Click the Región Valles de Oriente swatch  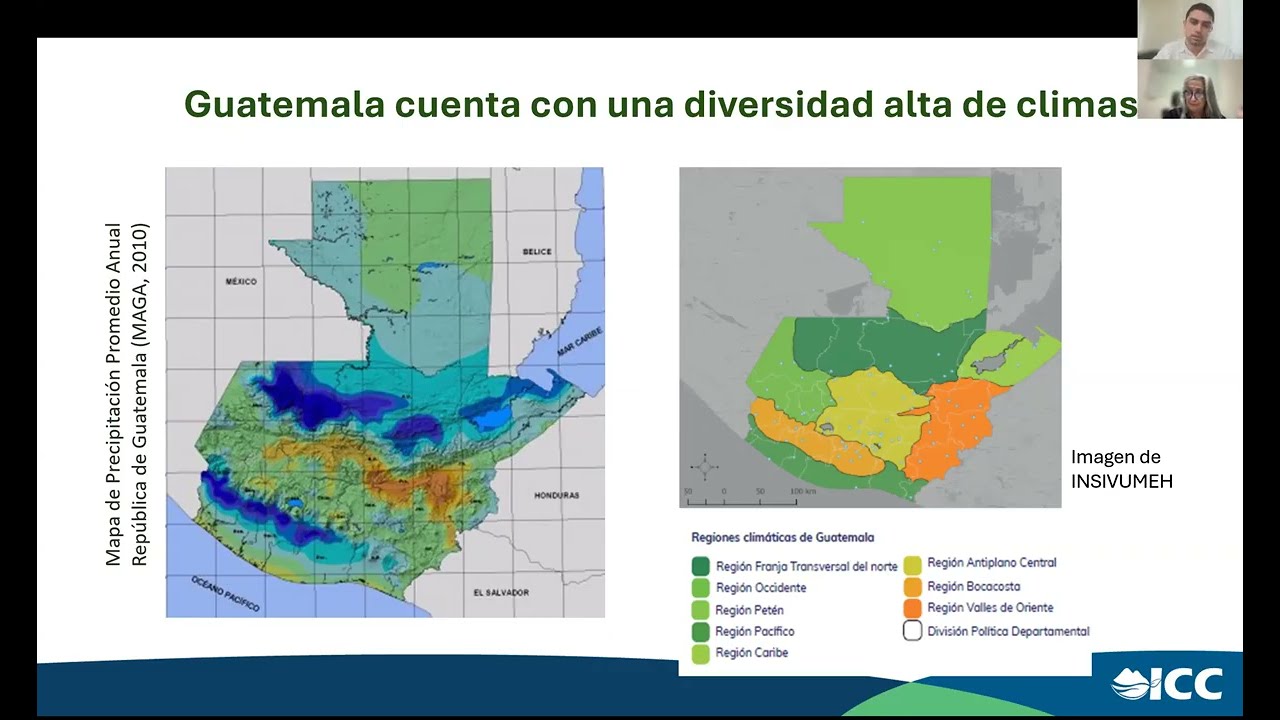tap(912, 609)
